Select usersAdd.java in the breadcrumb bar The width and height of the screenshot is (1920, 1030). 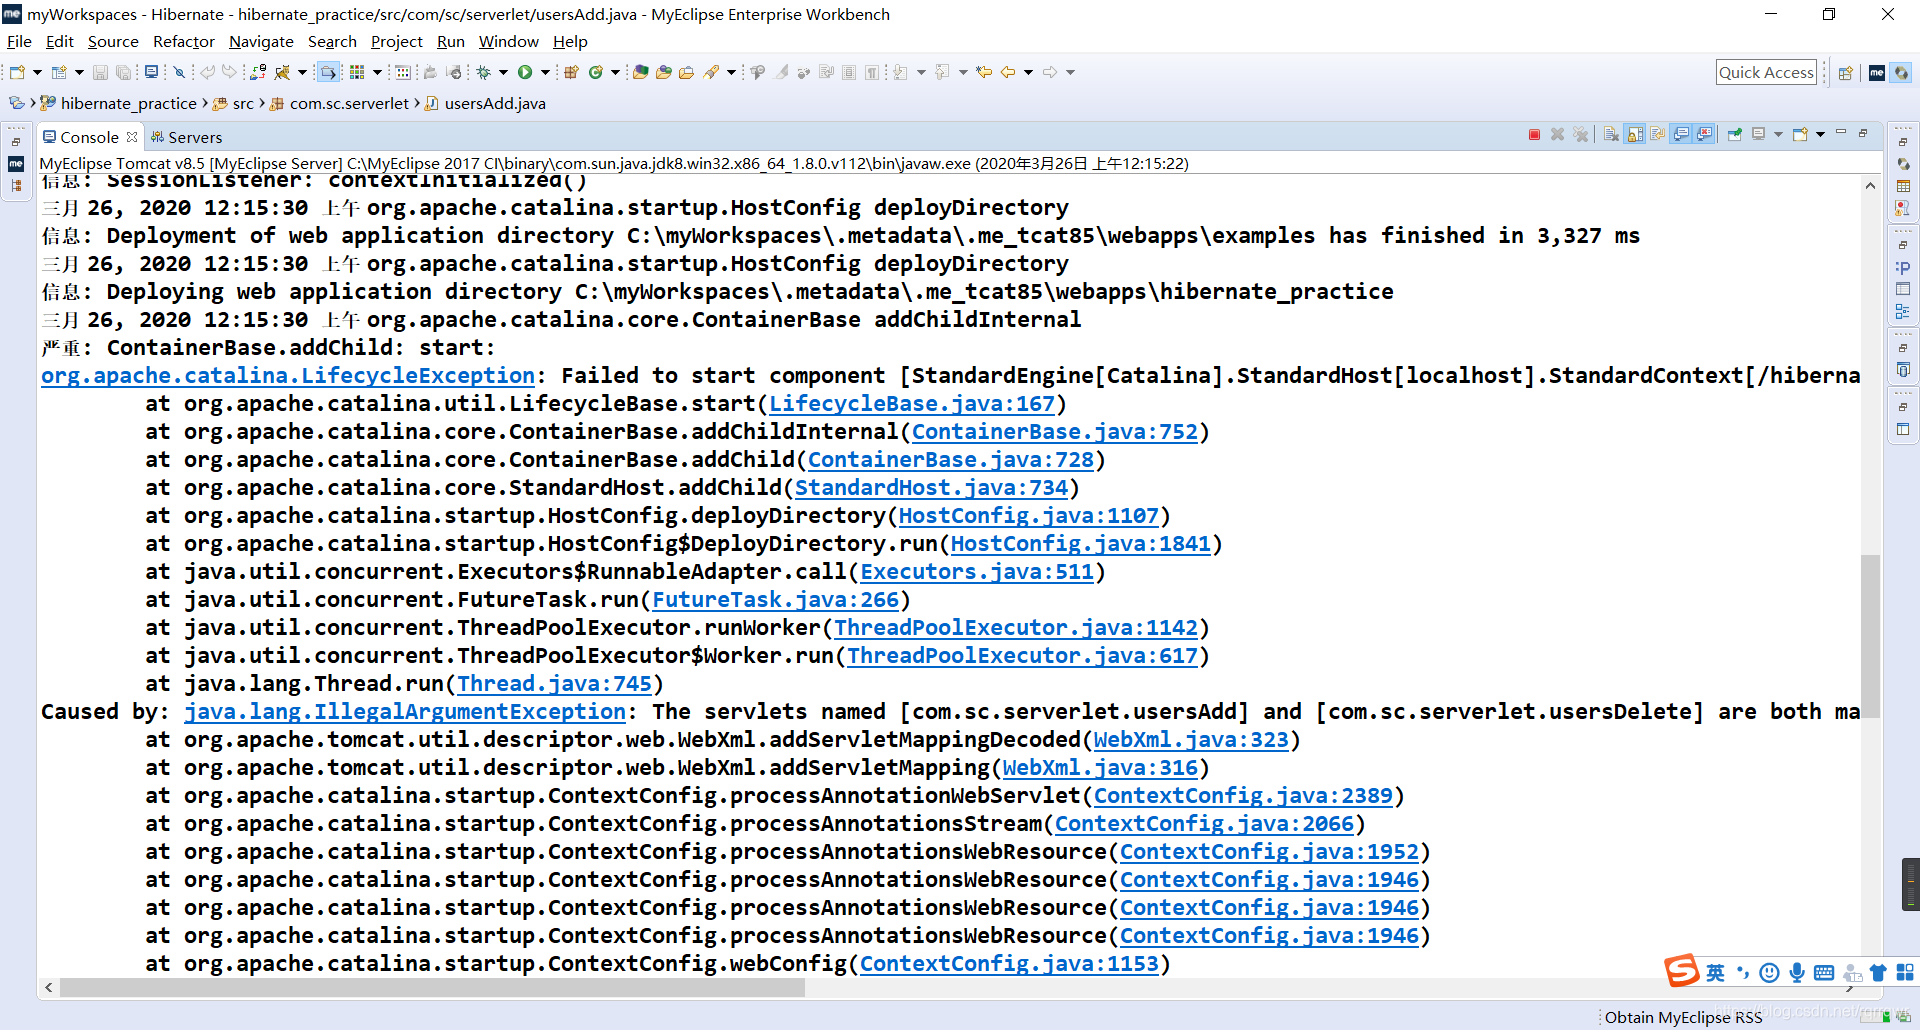point(492,103)
